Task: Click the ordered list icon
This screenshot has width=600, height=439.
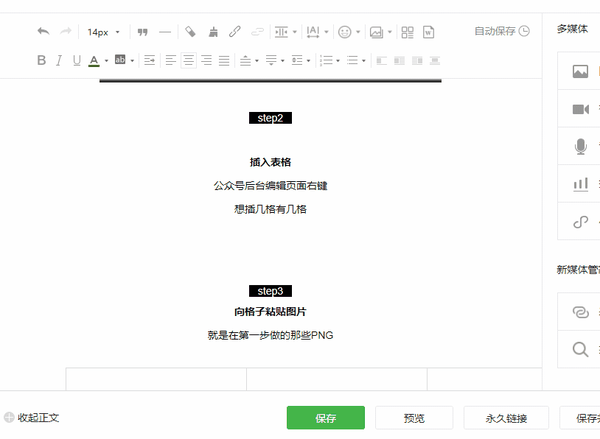Action: click(326, 60)
